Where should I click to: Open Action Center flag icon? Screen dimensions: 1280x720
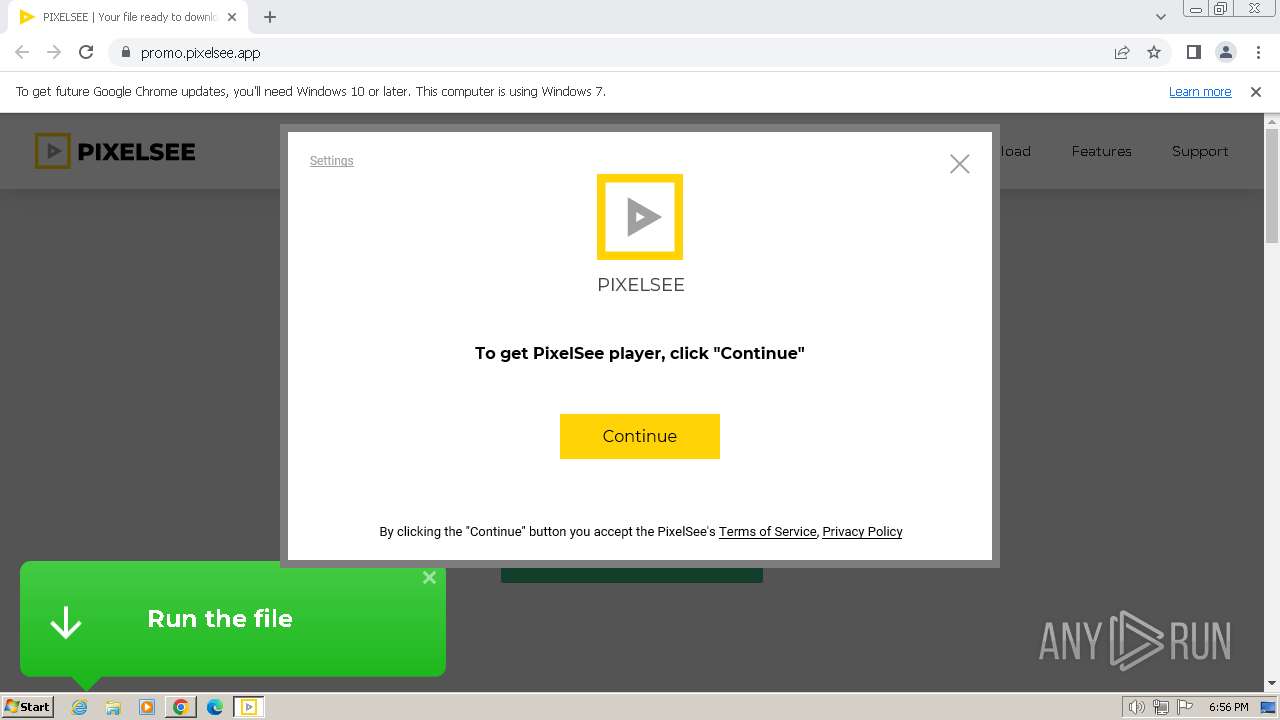click(1185, 707)
